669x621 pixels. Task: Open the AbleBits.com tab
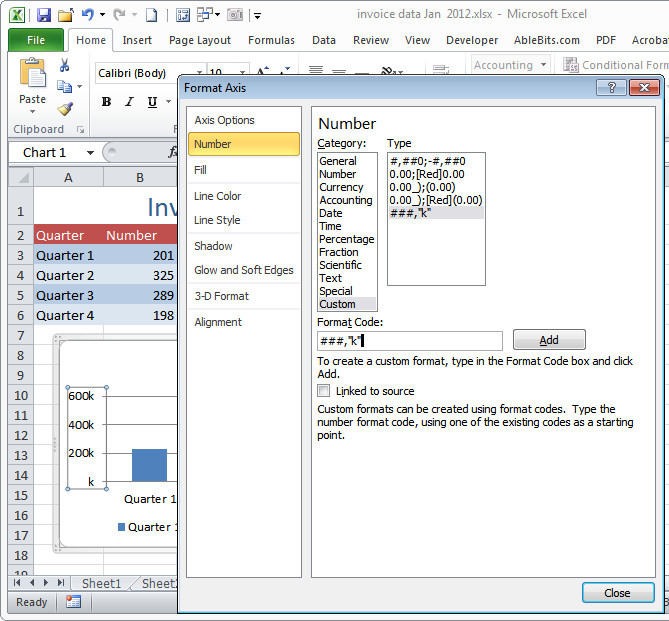pos(547,40)
